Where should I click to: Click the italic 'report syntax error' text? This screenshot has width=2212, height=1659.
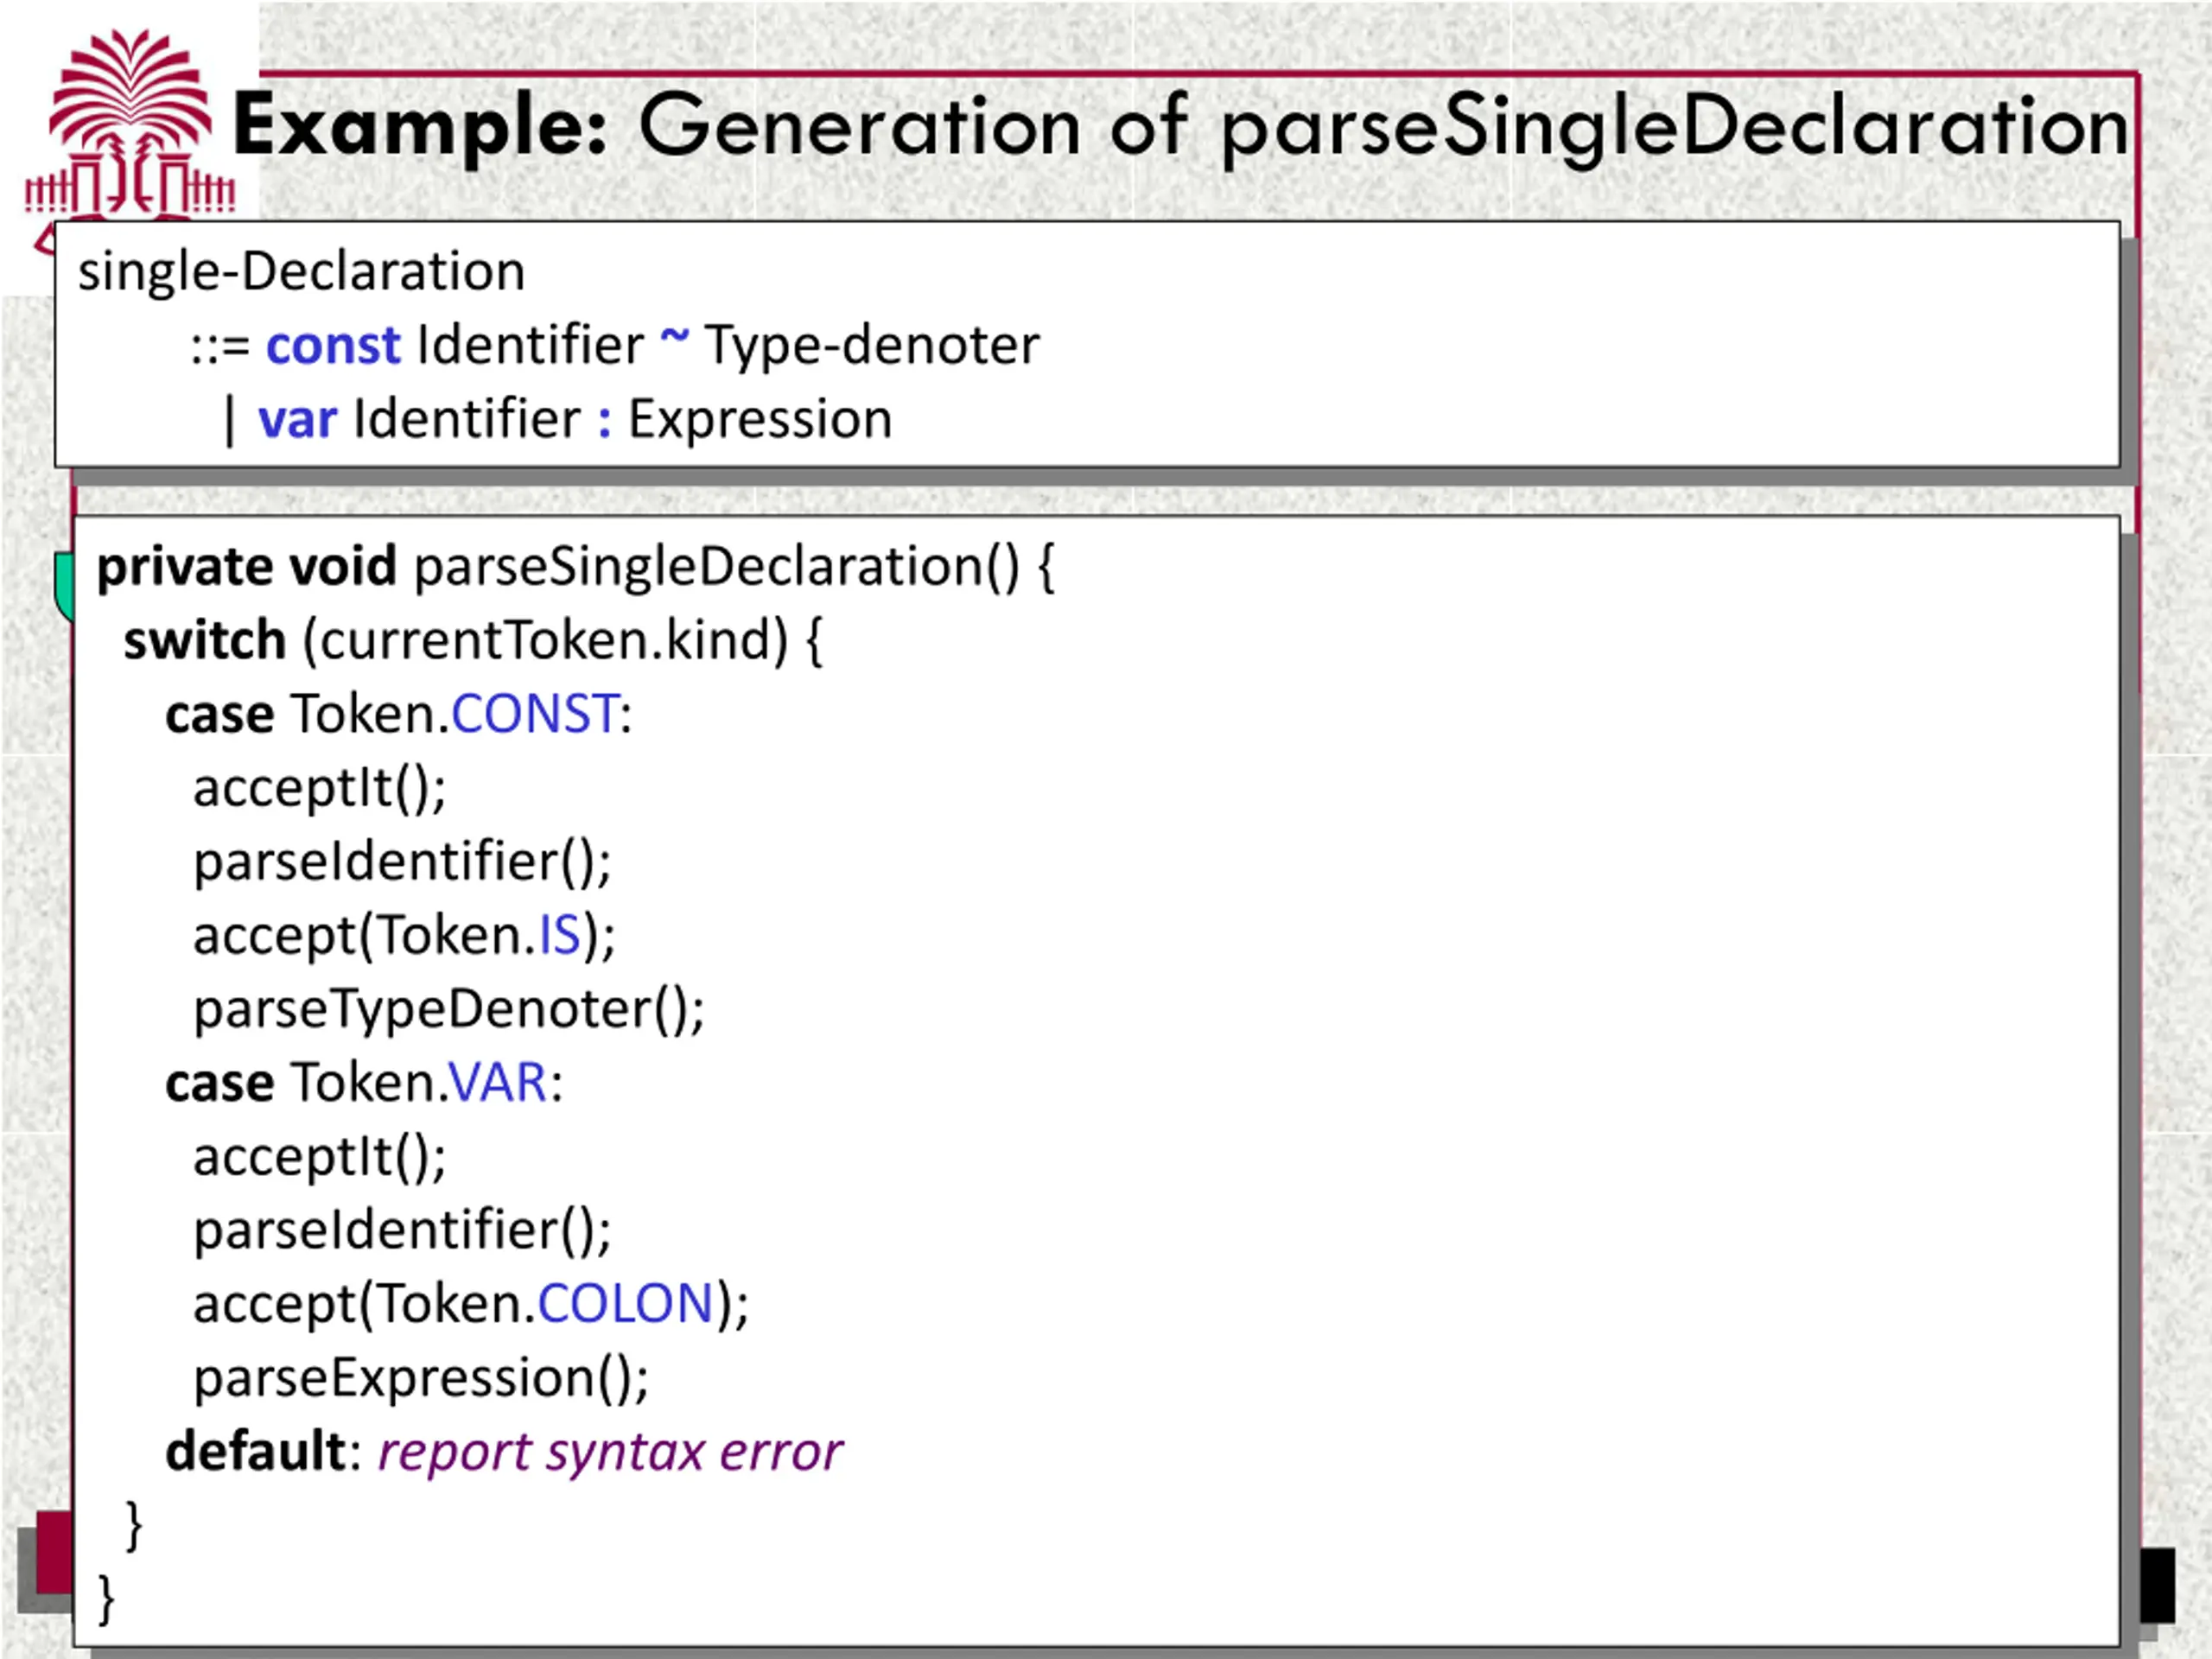[x=610, y=1453]
